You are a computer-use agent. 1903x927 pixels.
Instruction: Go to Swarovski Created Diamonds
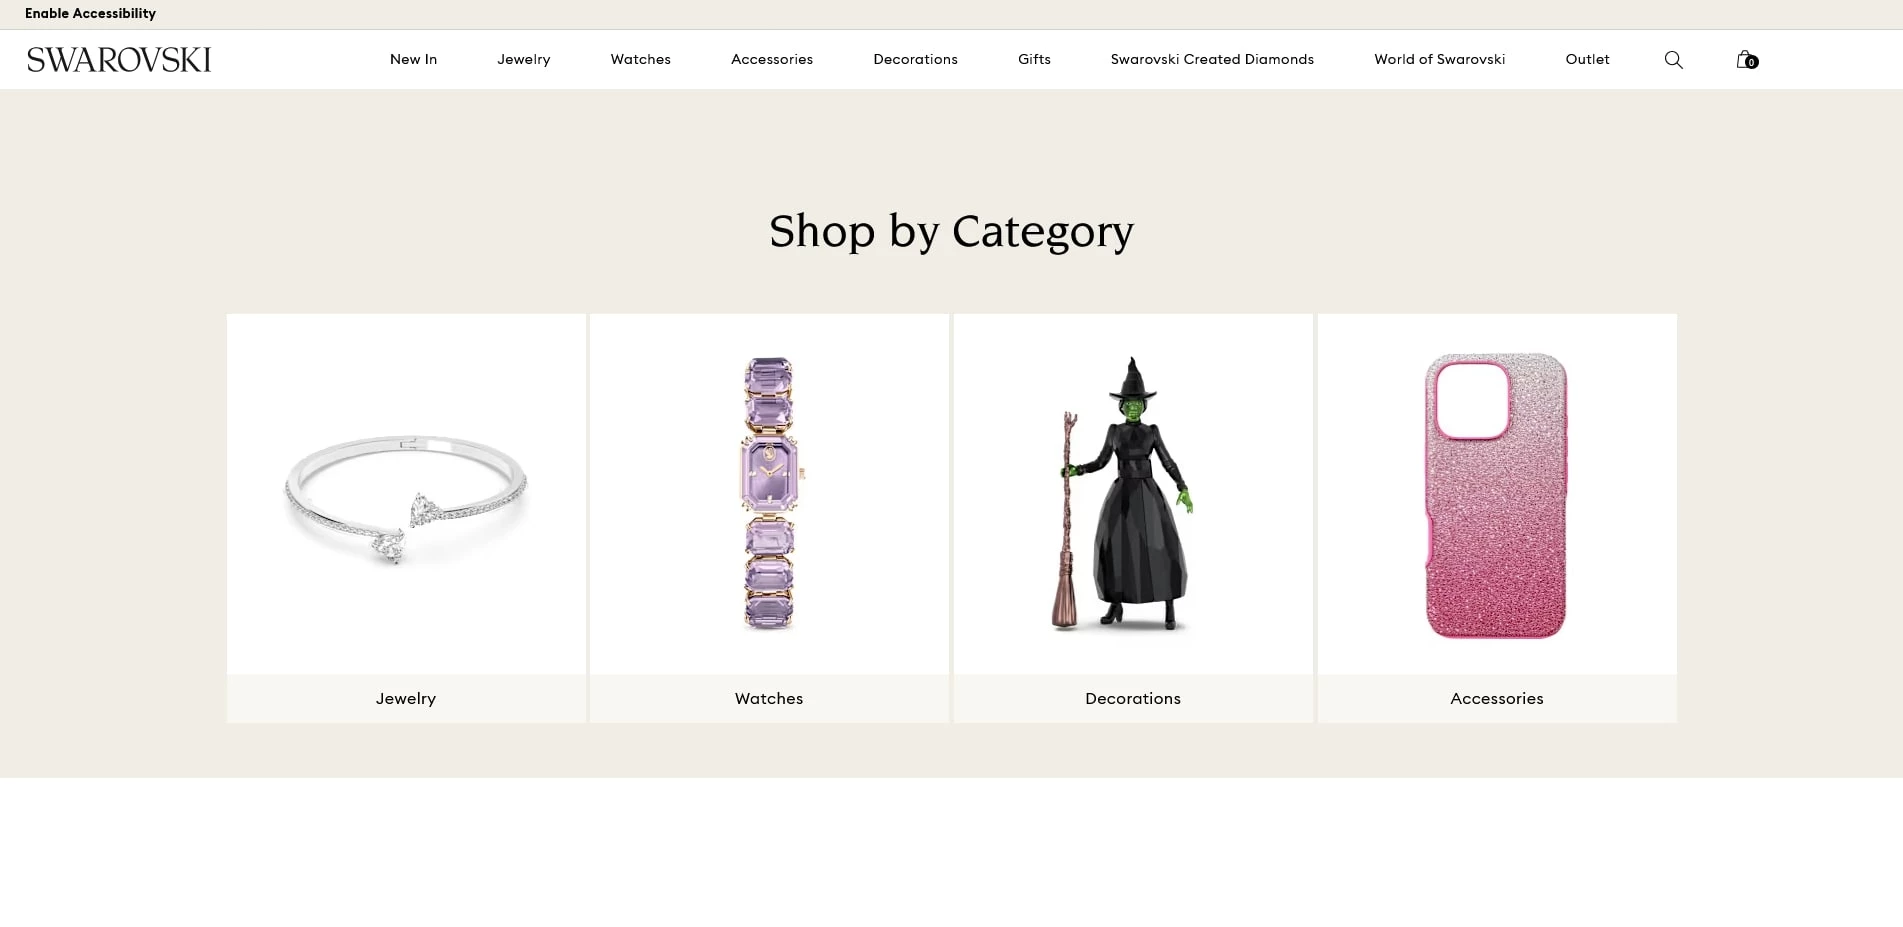pos(1212,59)
